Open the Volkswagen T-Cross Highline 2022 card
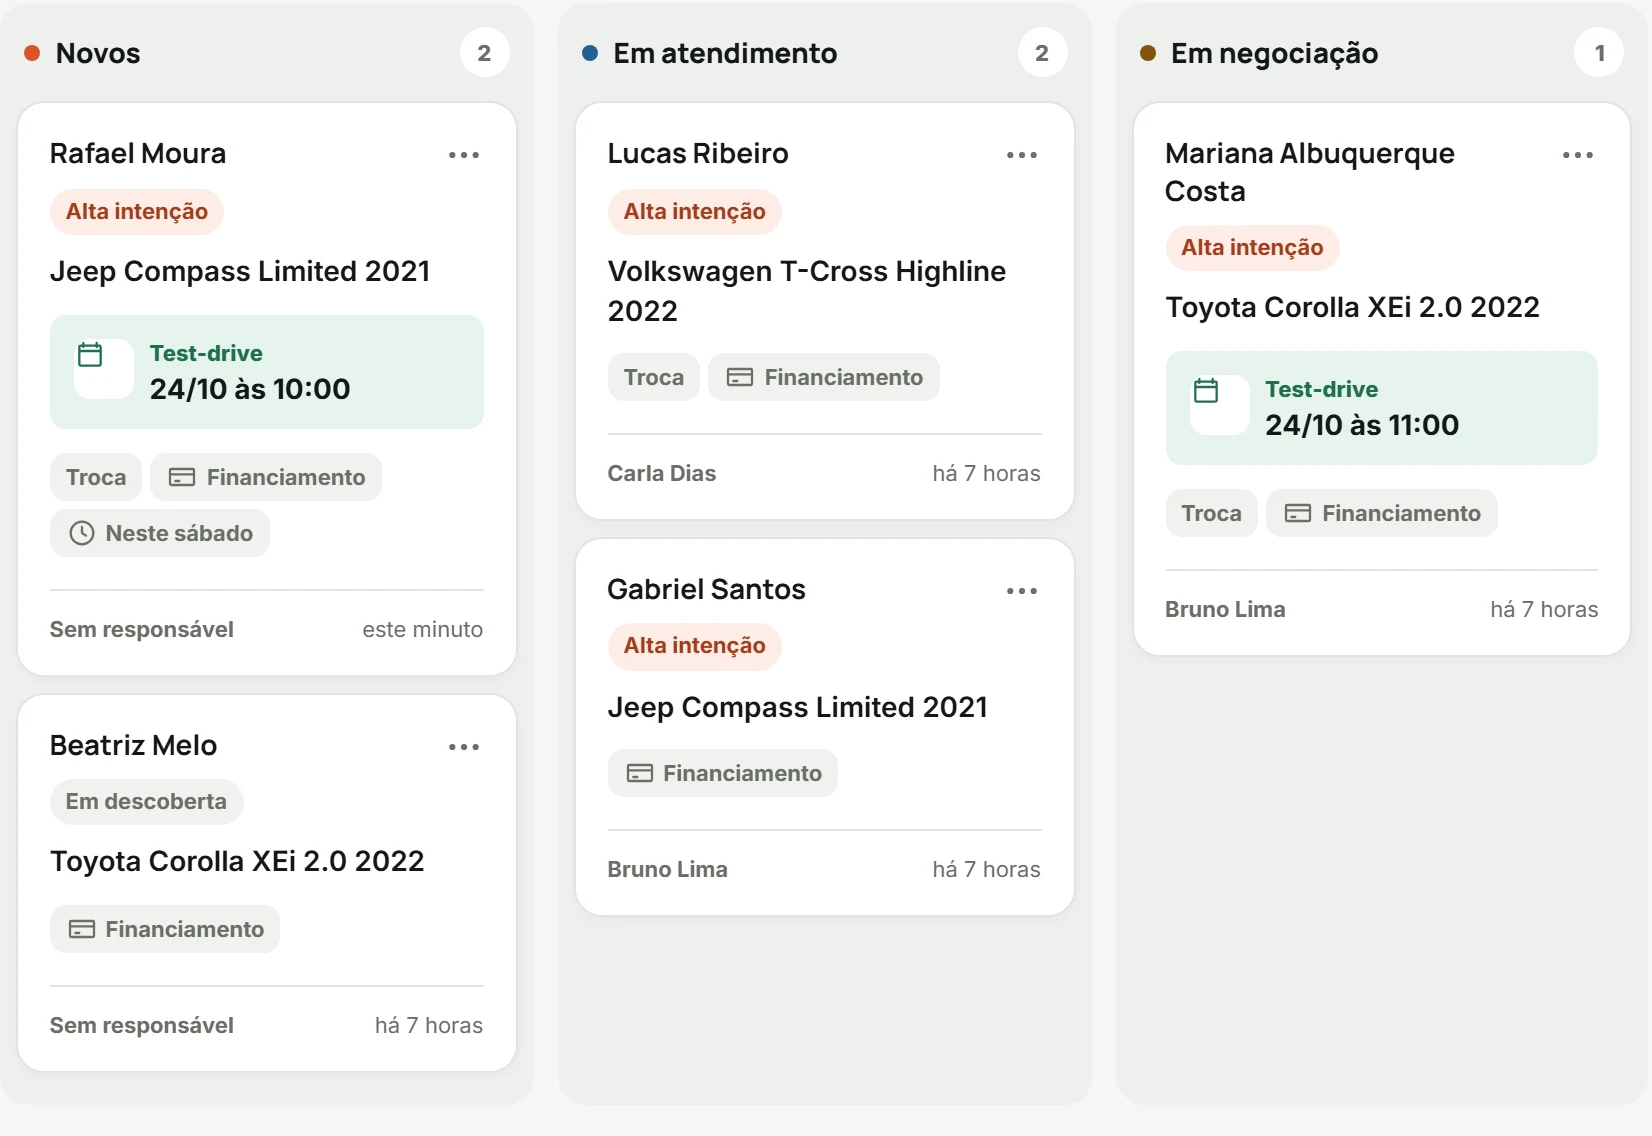 825,311
